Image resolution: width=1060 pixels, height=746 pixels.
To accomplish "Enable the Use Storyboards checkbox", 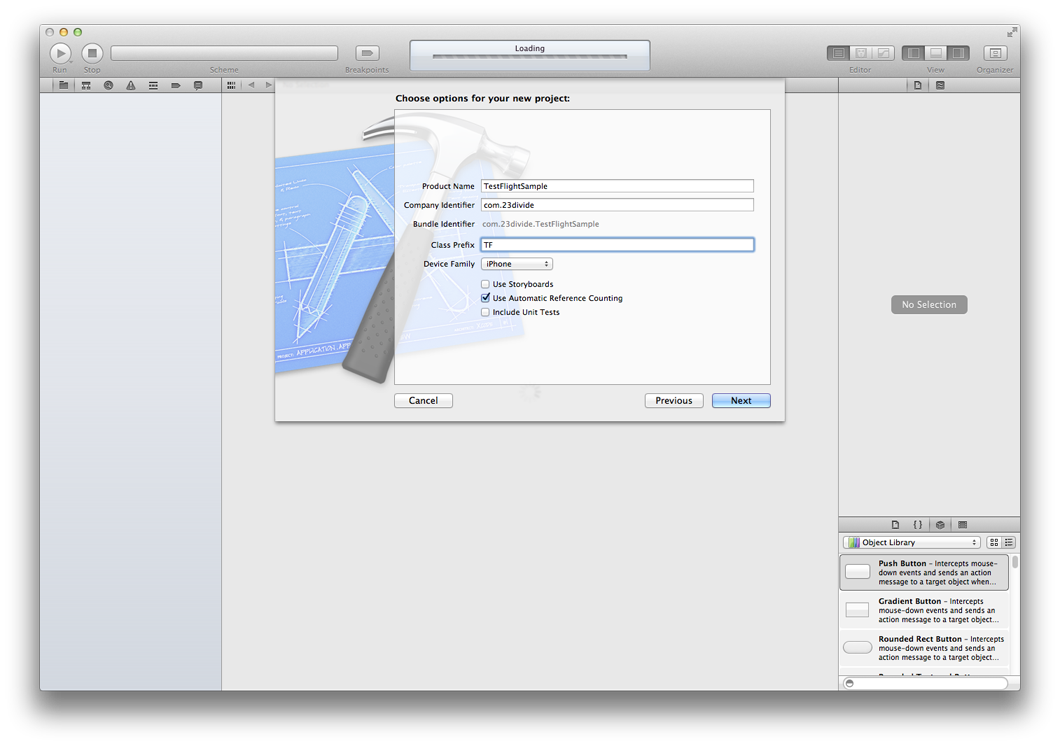I will coord(485,284).
